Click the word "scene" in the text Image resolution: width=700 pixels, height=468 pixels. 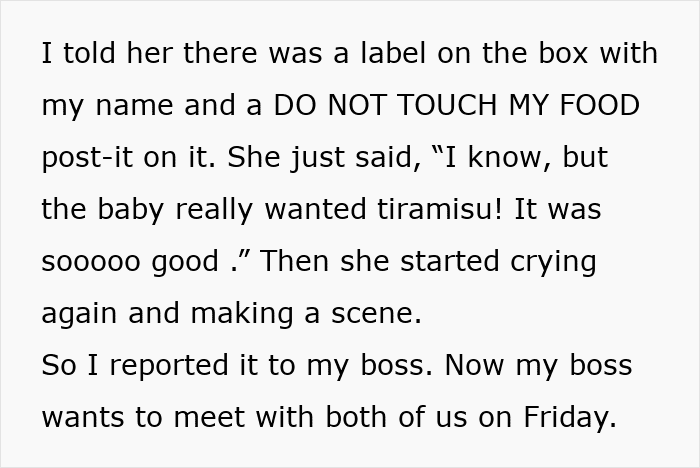(377, 313)
